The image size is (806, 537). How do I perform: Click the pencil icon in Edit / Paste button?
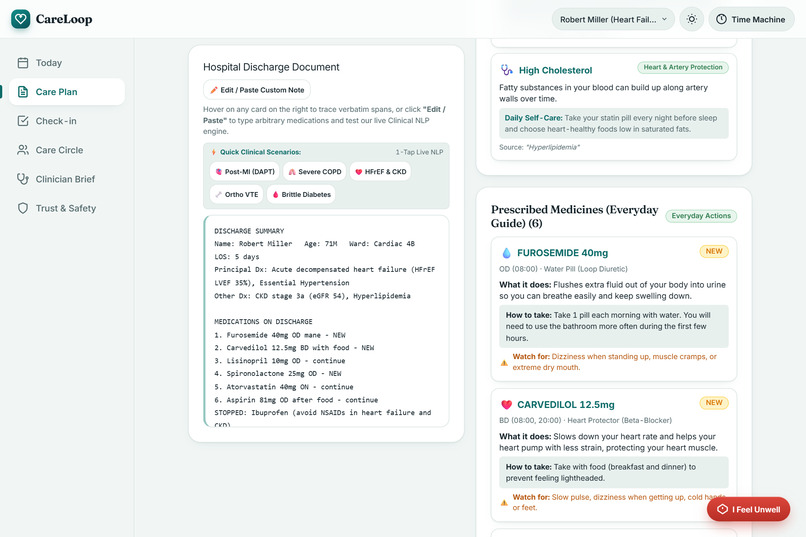pyautogui.click(x=214, y=90)
